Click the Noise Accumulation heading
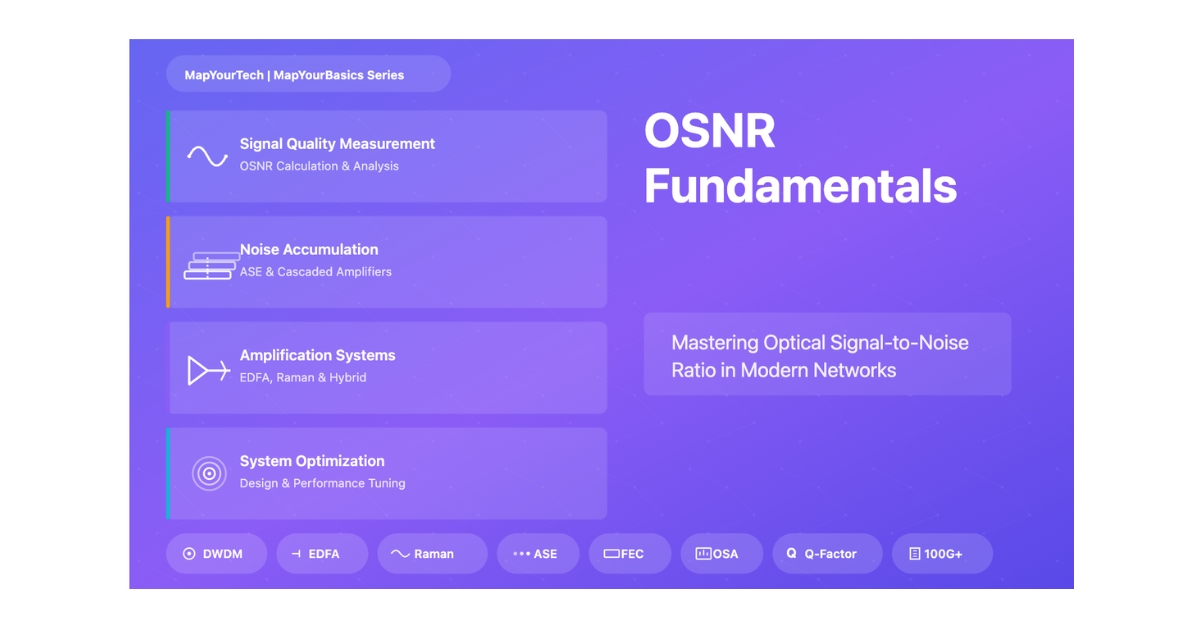 click(309, 250)
